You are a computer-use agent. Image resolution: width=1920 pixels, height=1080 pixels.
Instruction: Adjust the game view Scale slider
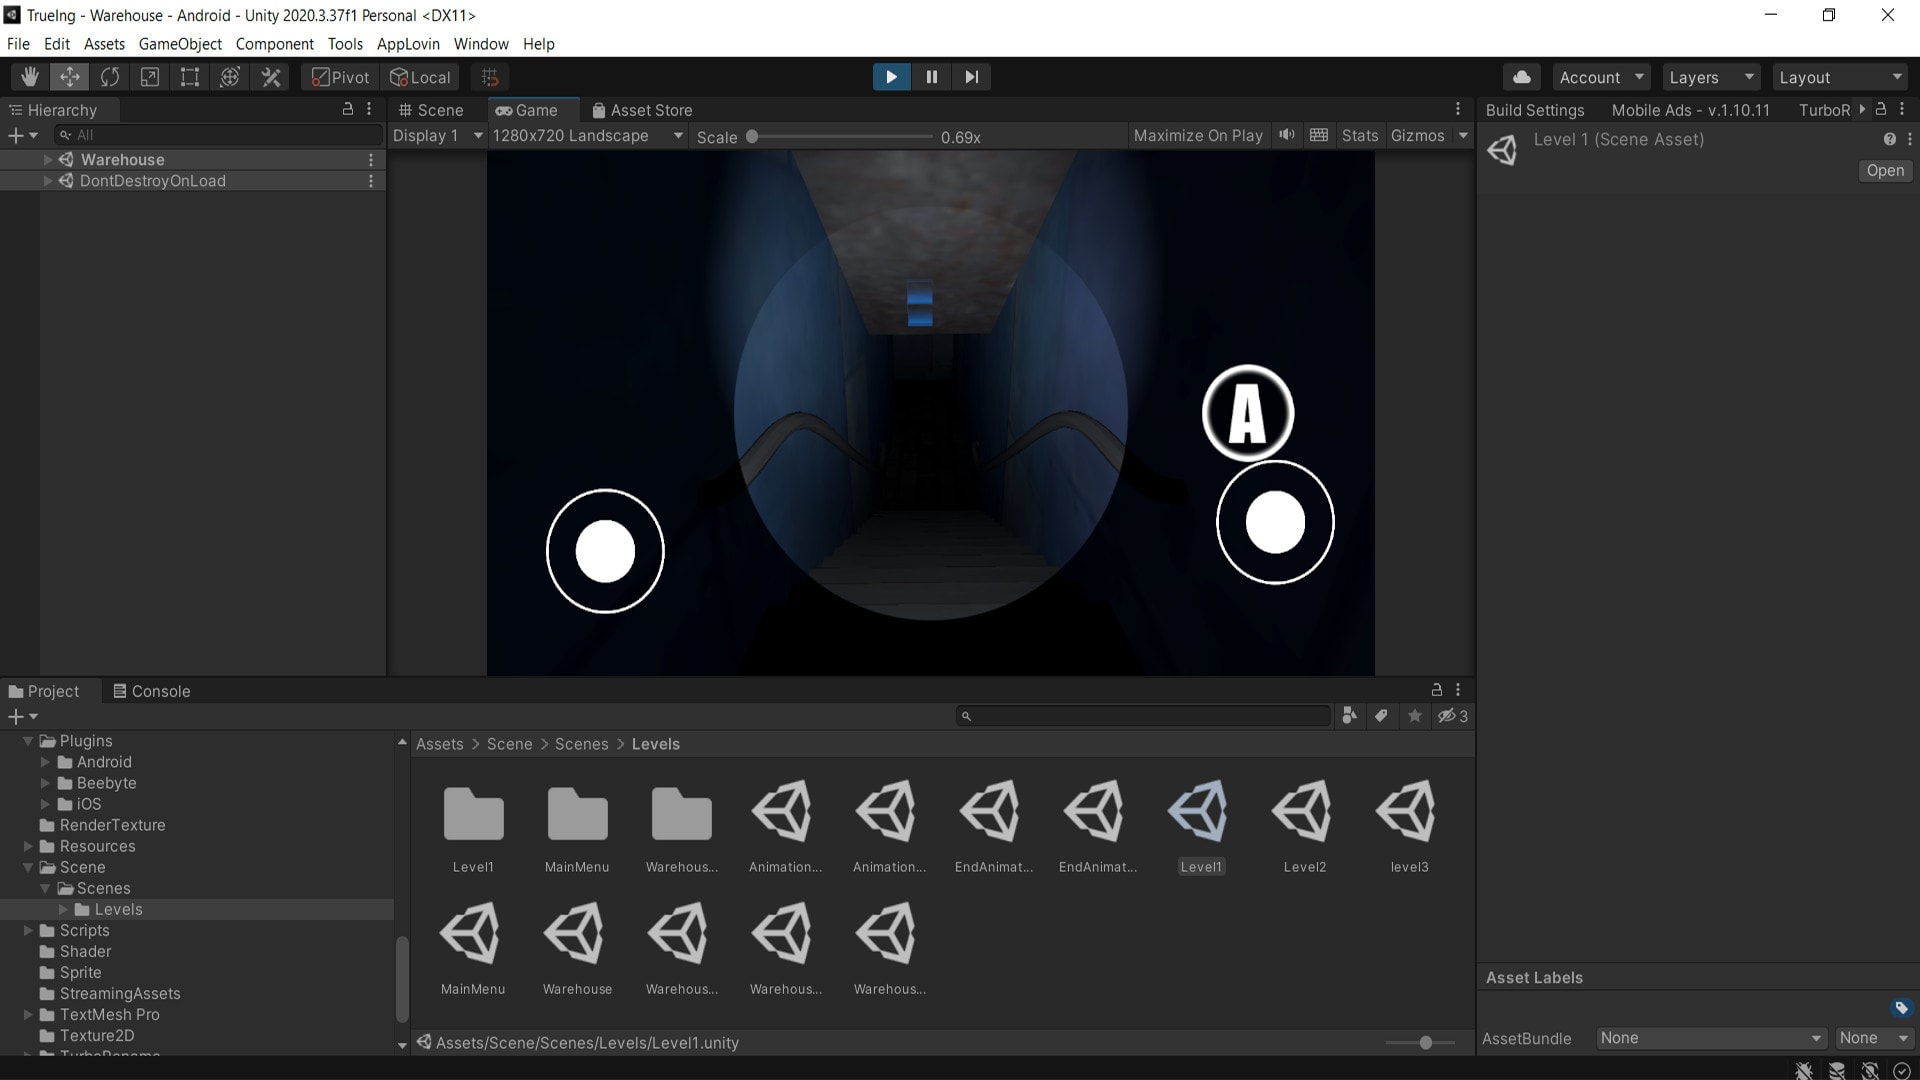tap(752, 137)
